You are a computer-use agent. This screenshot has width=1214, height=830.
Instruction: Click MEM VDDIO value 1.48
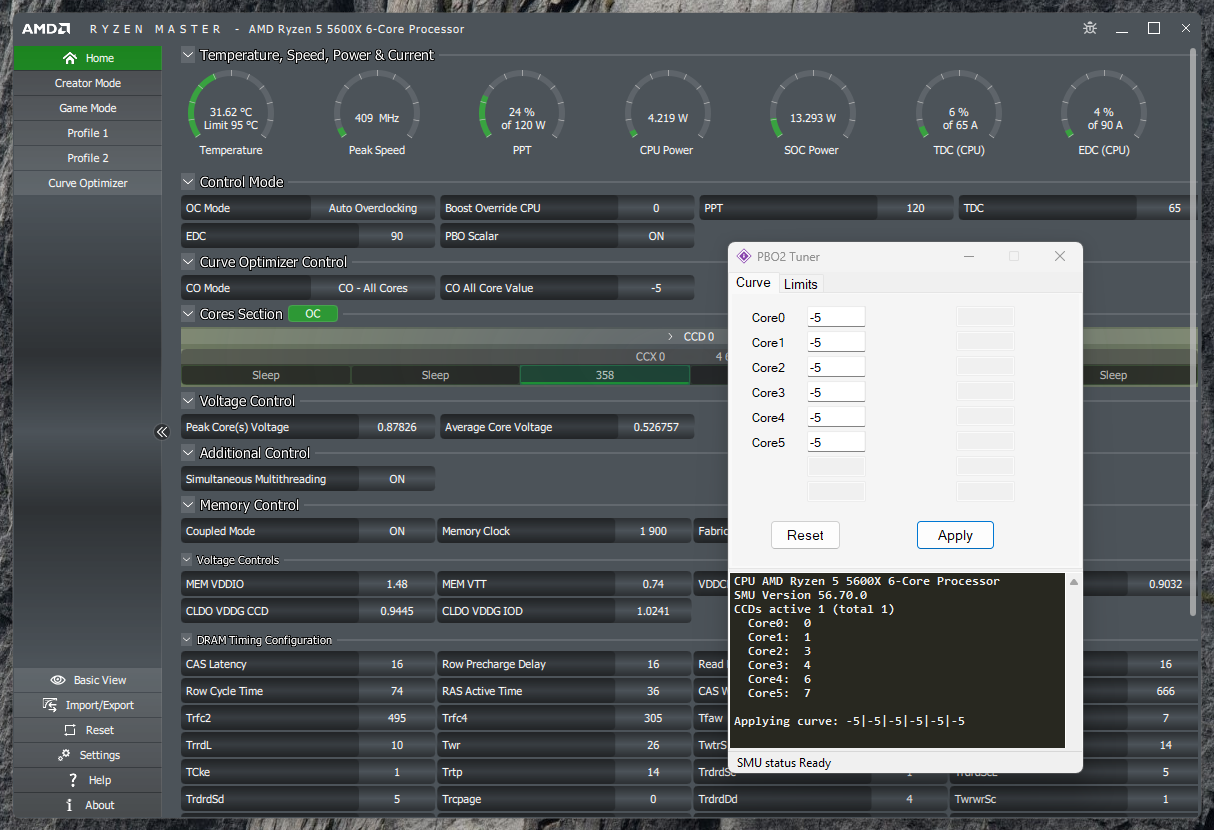[x=397, y=584]
